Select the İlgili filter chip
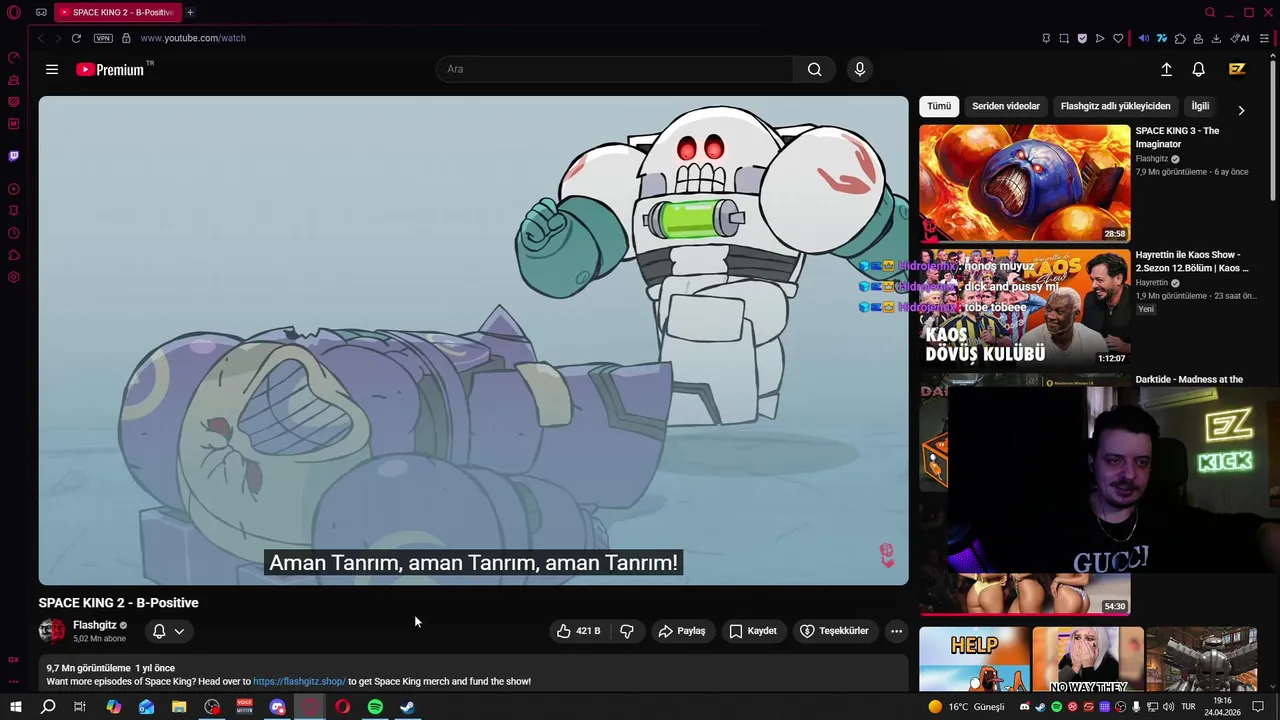Screen dimensions: 1280x720 tap(1200, 106)
